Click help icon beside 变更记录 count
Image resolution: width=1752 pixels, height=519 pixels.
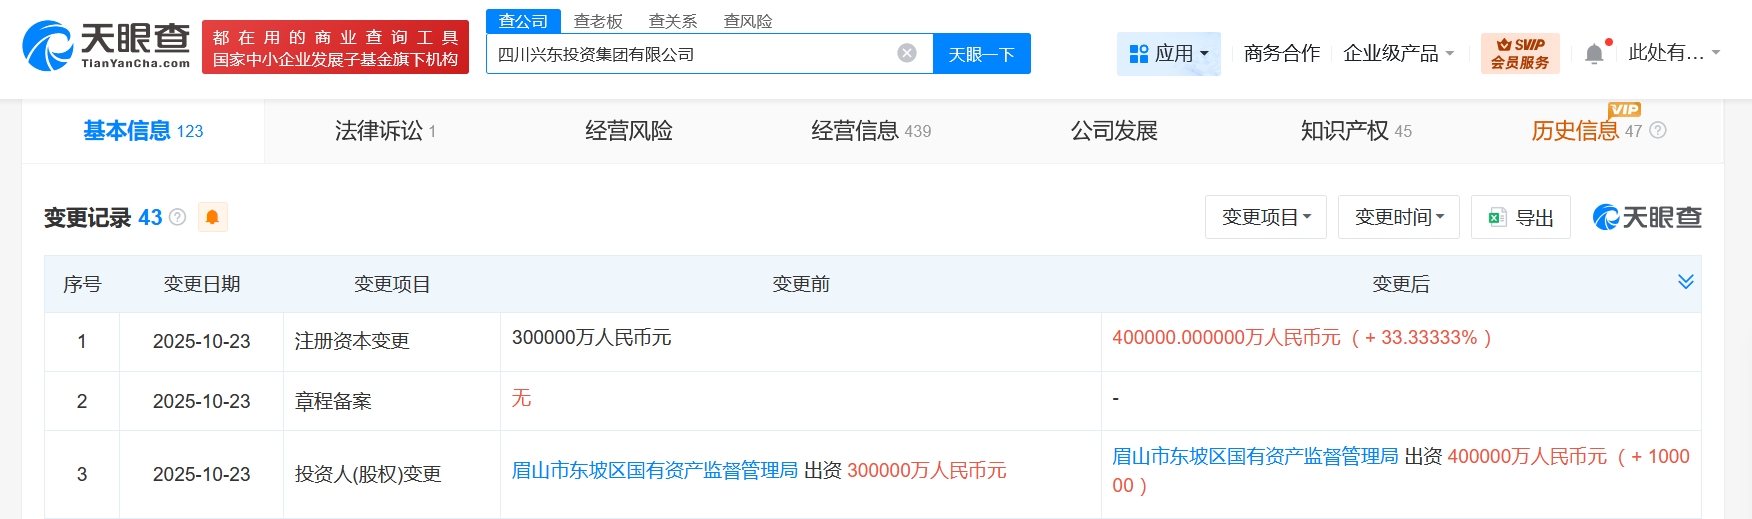click(178, 217)
